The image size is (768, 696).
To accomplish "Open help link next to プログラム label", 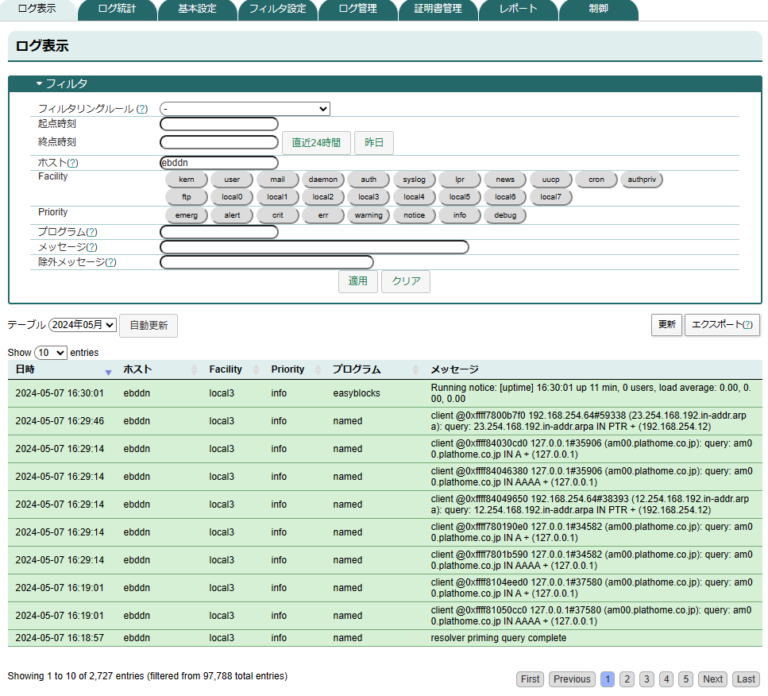I will [92, 232].
